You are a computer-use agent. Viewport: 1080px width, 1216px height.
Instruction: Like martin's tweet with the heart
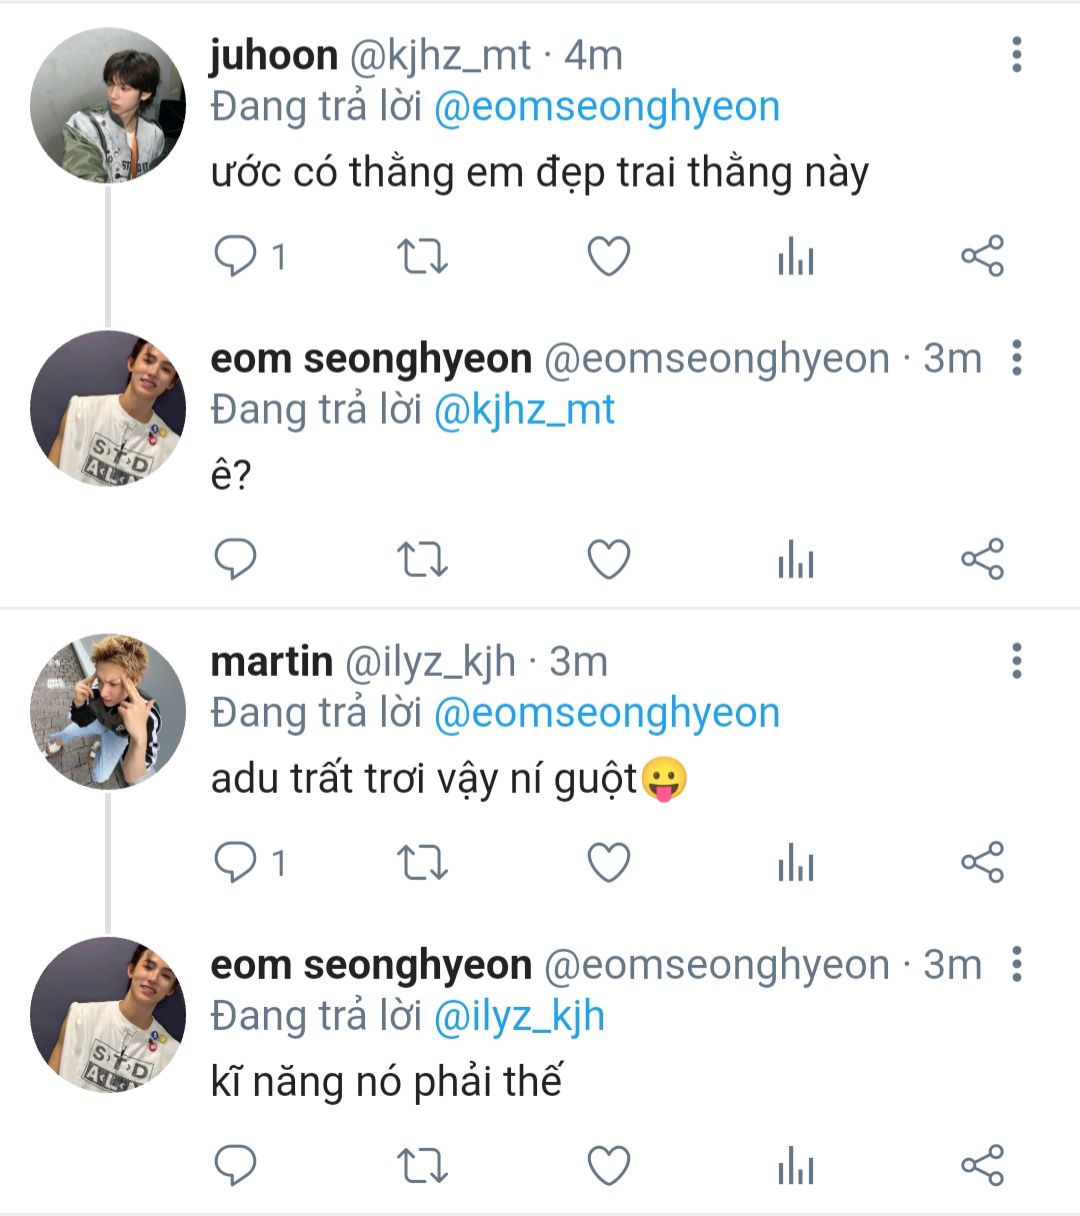pyautogui.click(x=608, y=862)
